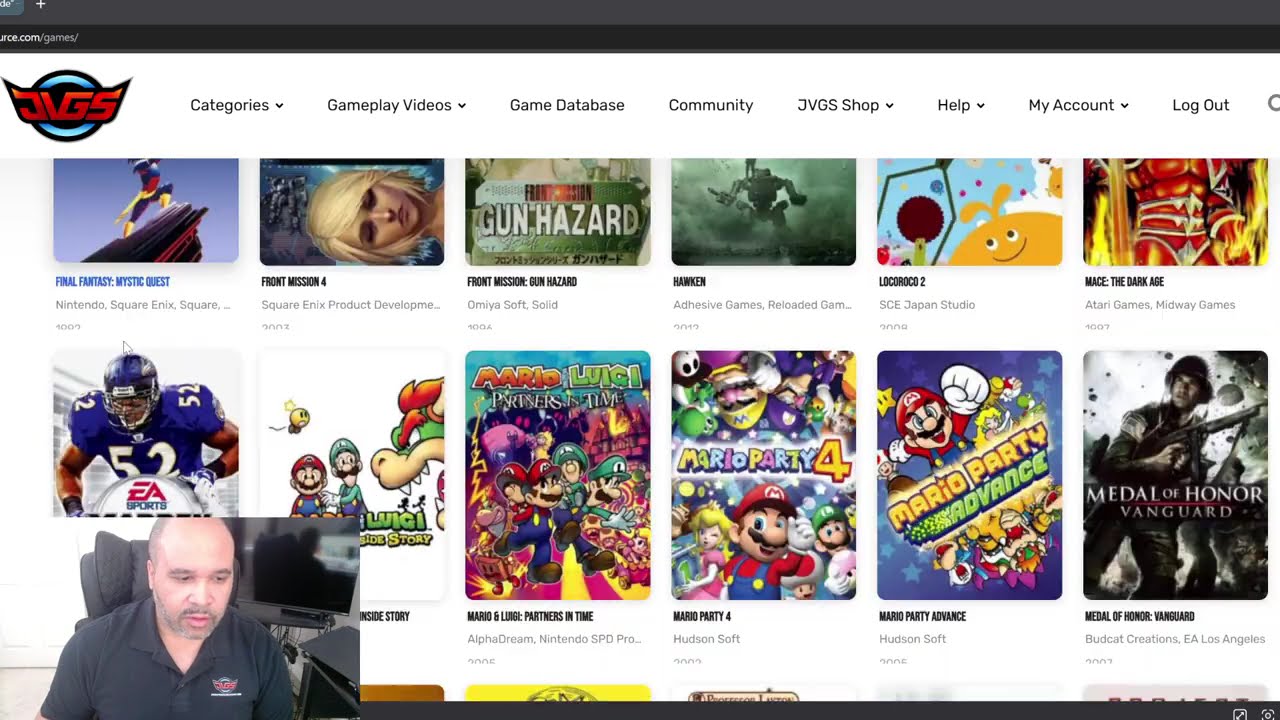
Task: Click 'Budcat Creations, EA Los Angeles' text
Action: pyautogui.click(x=1175, y=639)
